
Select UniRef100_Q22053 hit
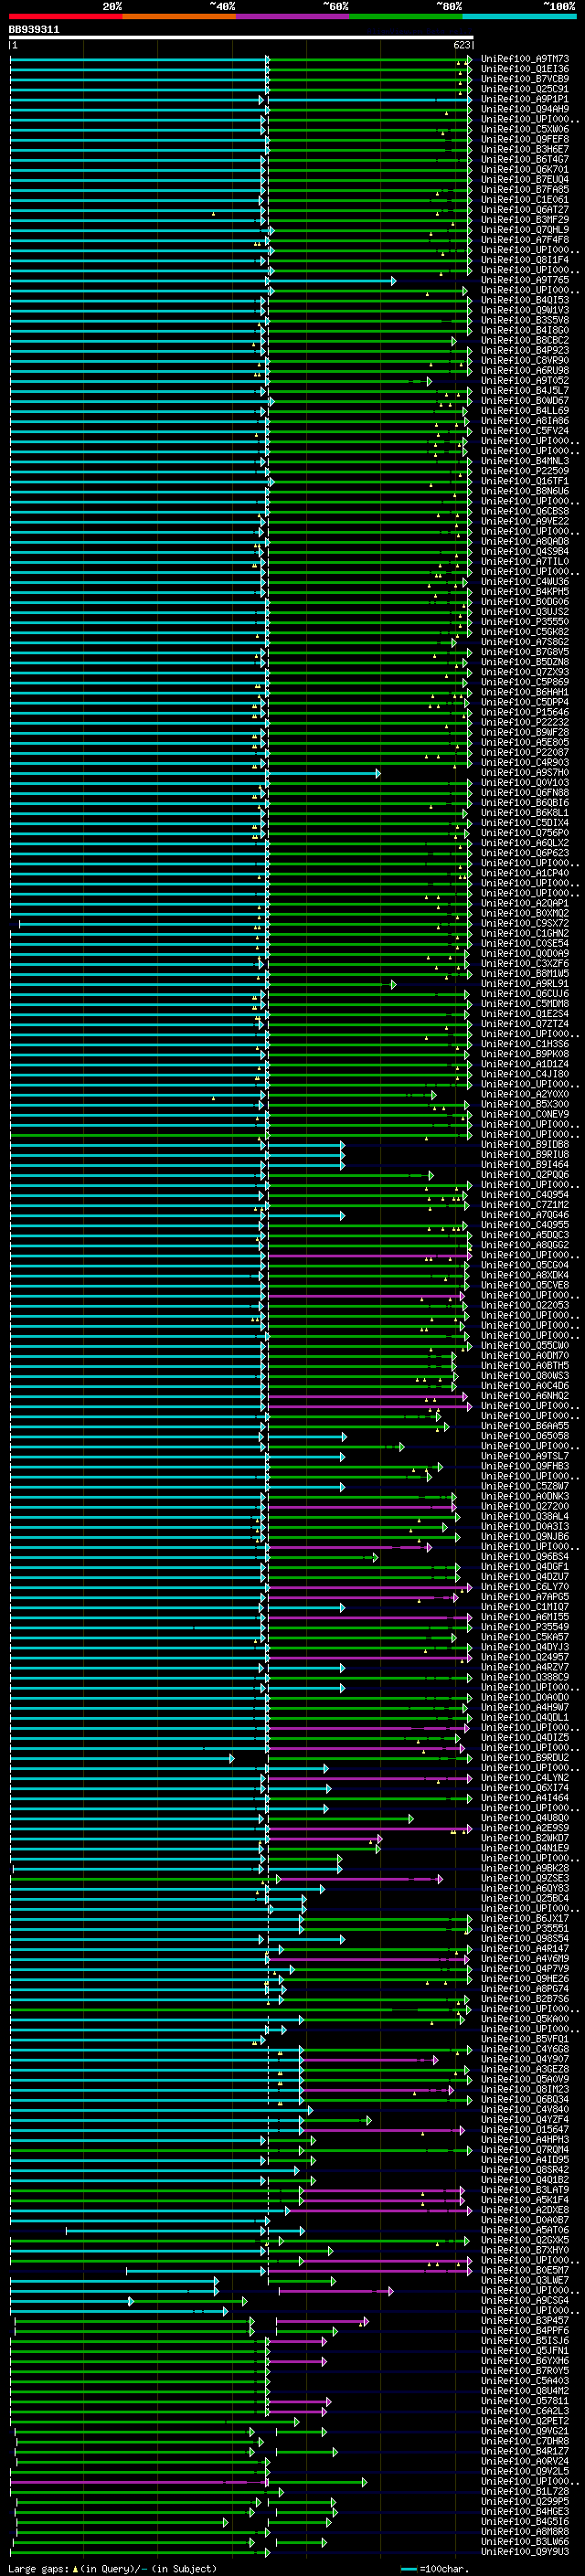click(525, 1305)
